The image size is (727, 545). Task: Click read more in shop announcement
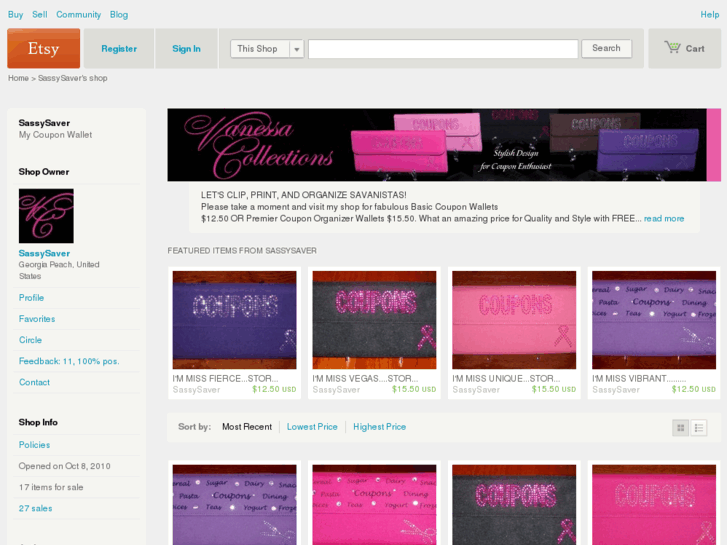click(x=663, y=218)
